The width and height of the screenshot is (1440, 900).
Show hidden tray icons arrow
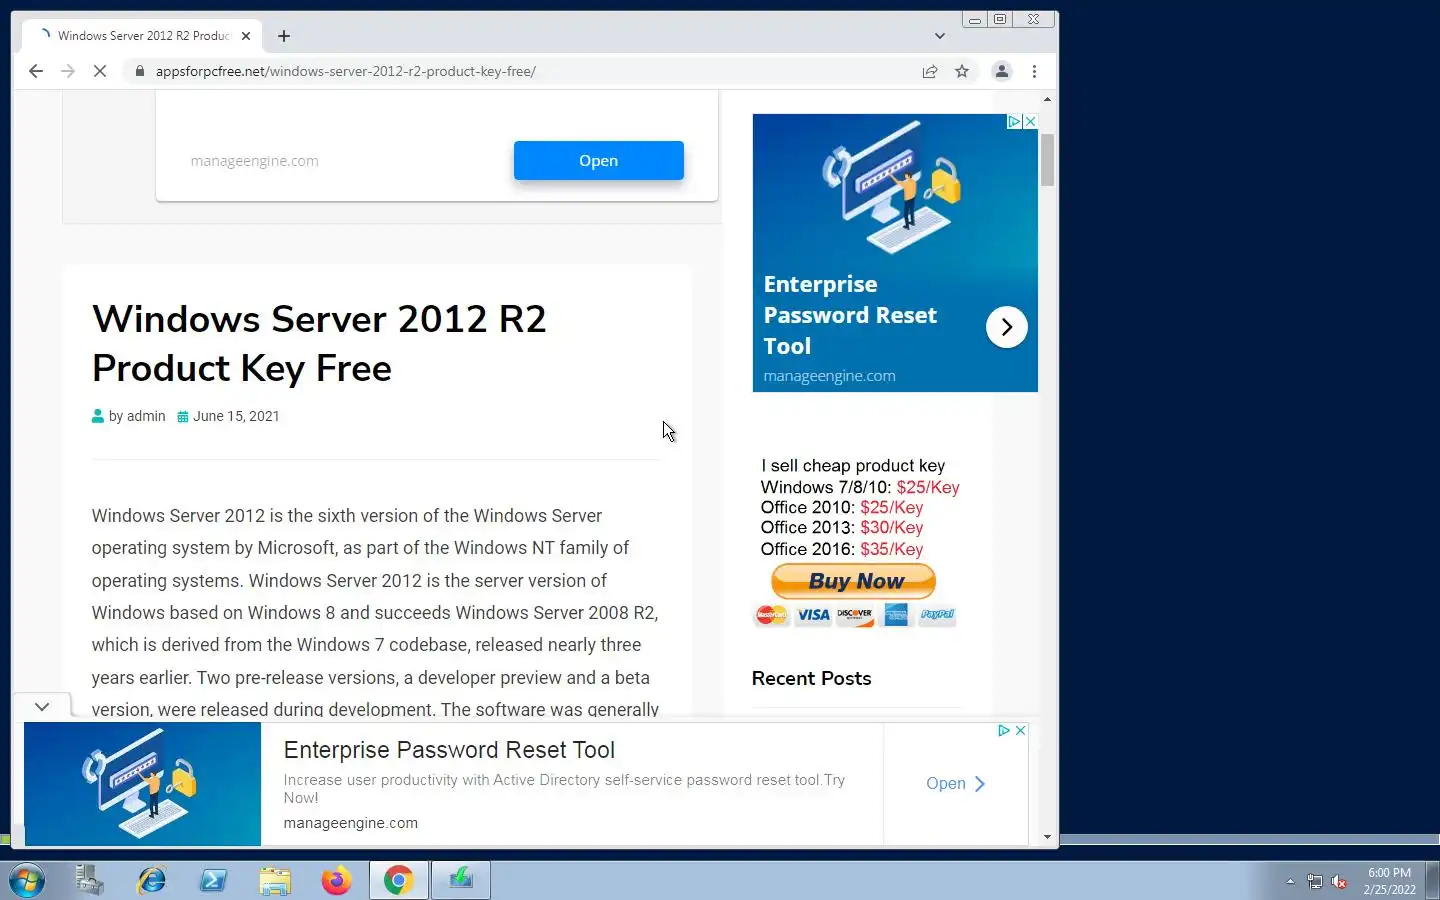coord(1290,882)
